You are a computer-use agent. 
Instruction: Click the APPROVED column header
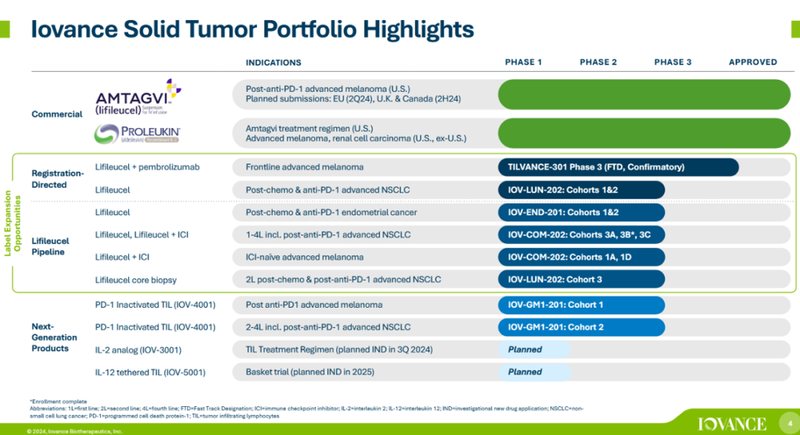tap(752, 62)
